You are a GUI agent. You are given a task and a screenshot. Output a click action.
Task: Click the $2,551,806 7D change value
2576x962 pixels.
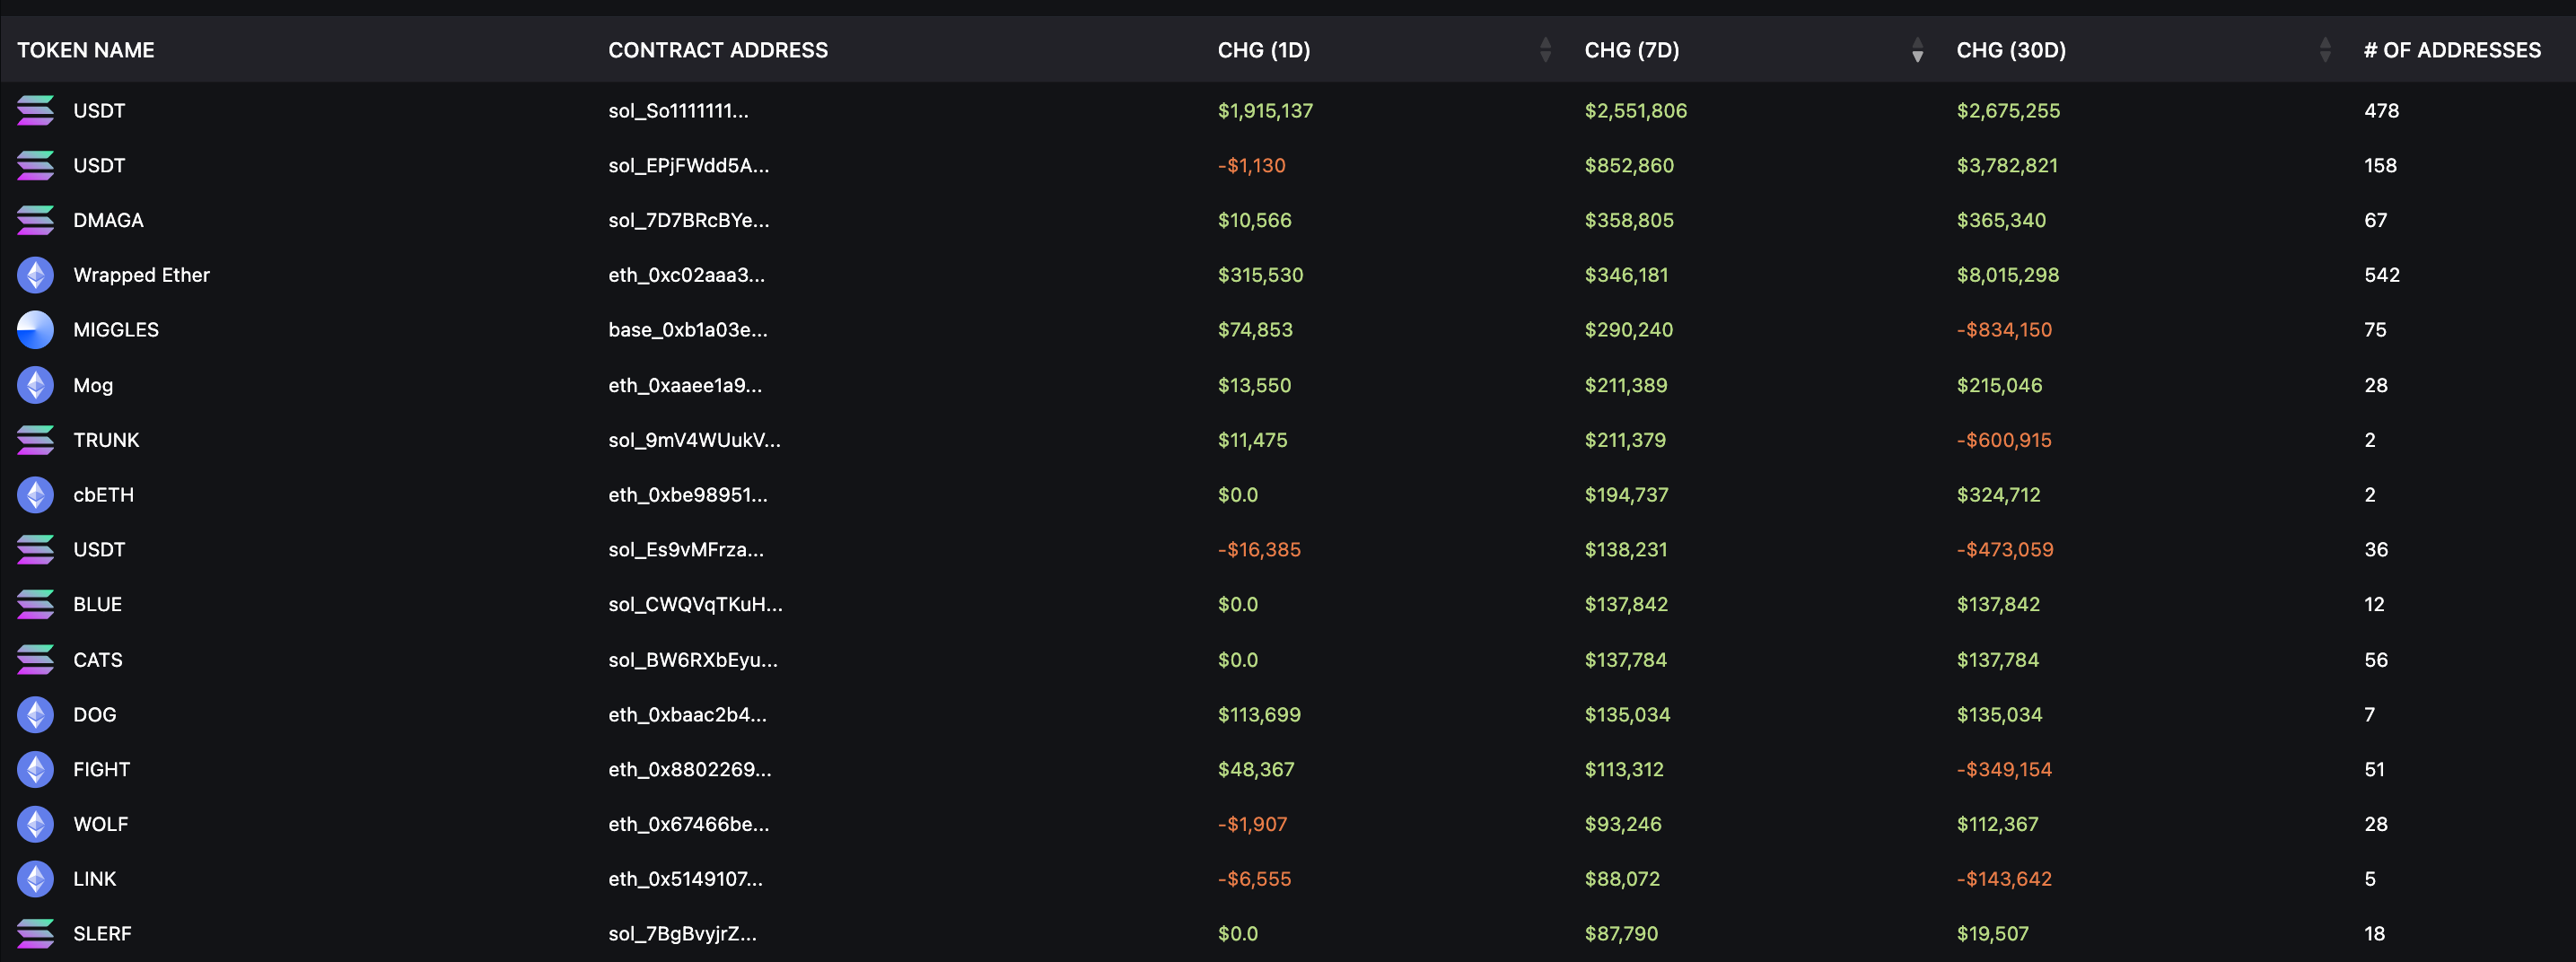pos(1636,110)
